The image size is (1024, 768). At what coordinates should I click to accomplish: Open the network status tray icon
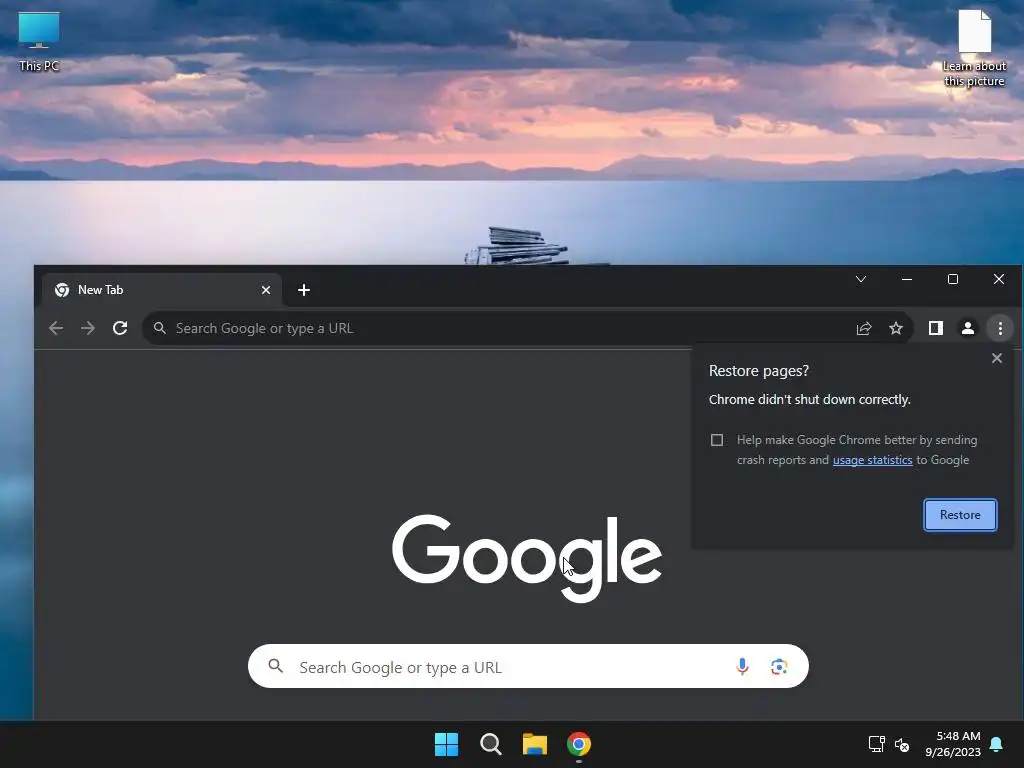click(876, 744)
